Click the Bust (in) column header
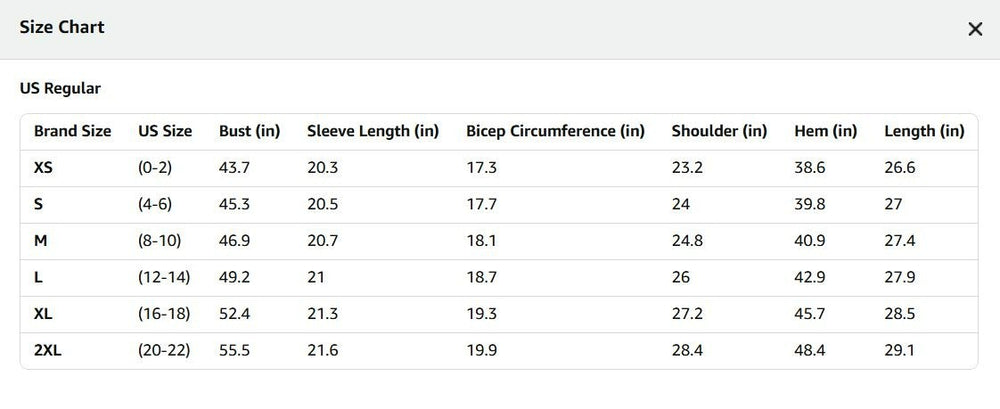 (x=249, y=131)
